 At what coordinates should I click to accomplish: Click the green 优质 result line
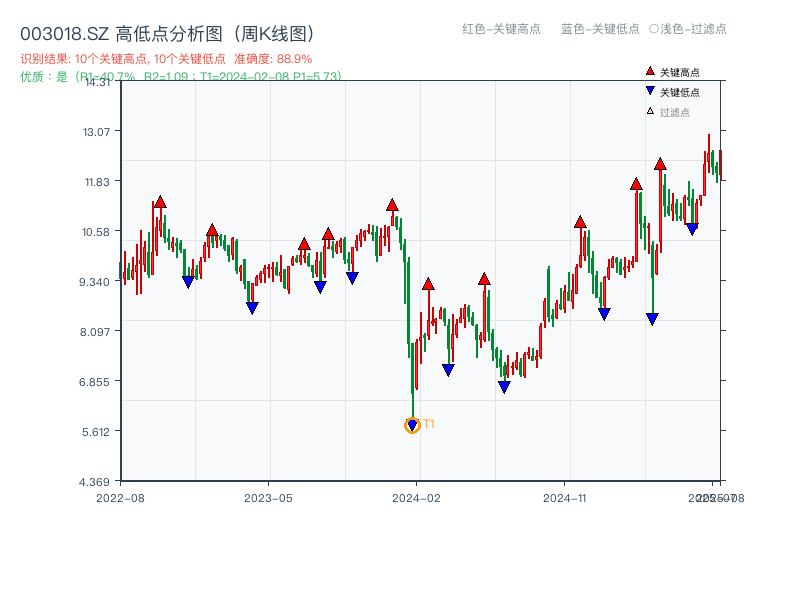(x=181, y=77)
